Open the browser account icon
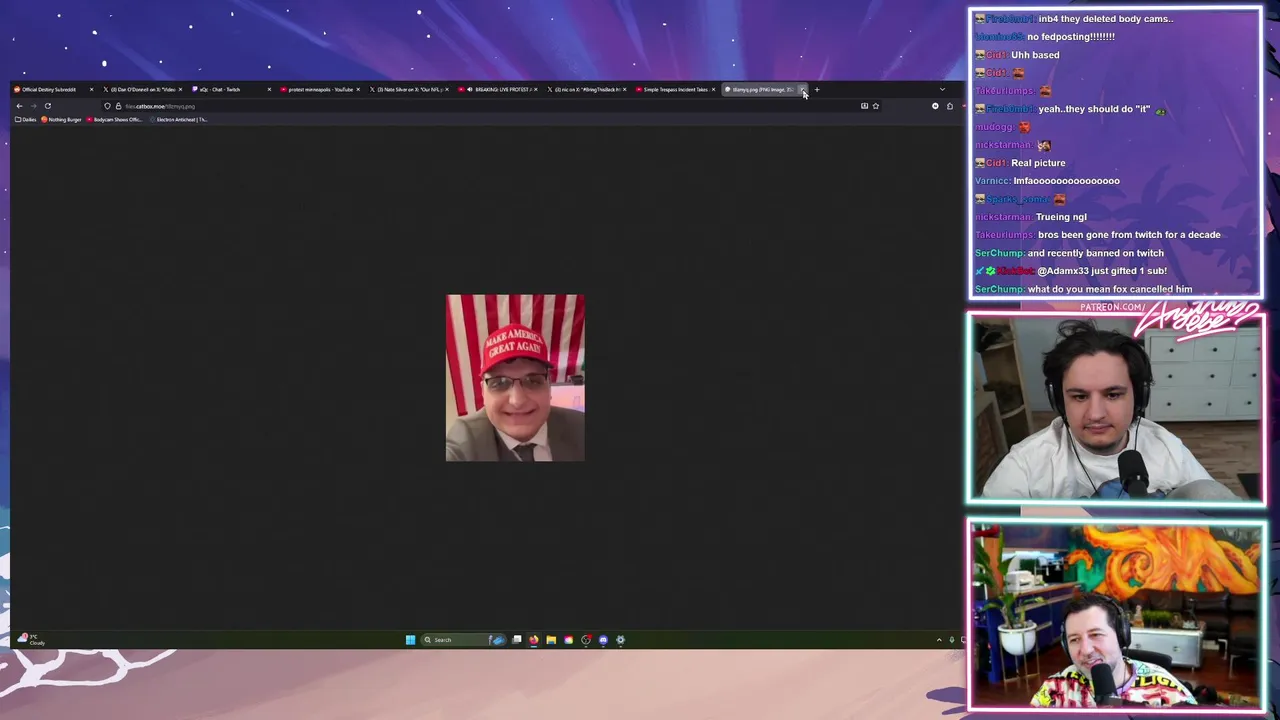This screenshot has height=720, width=1280. (x=936, y=106)
